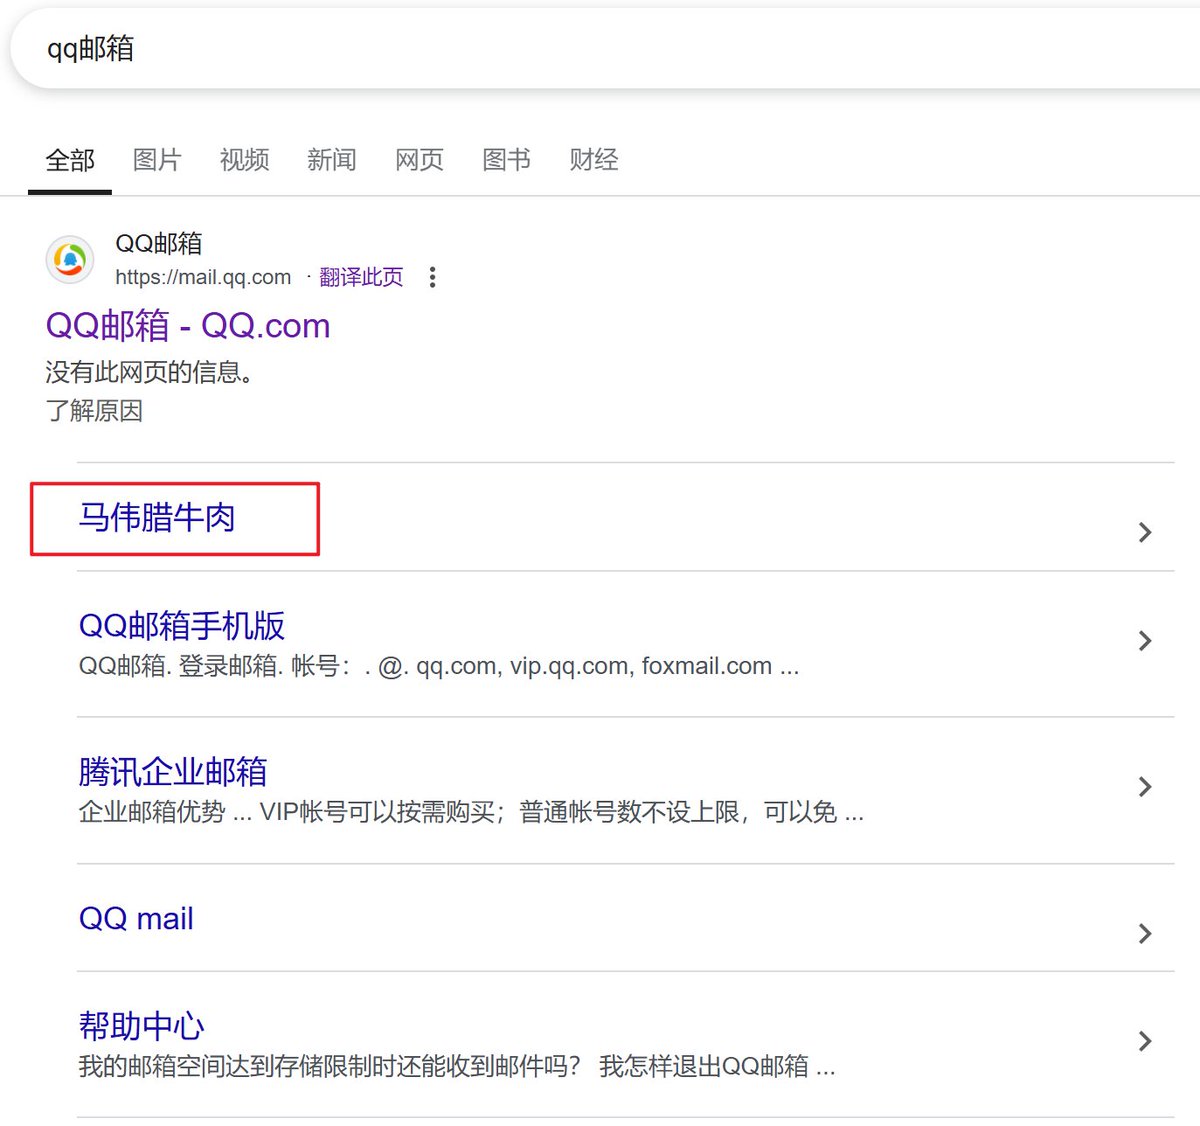
Task: Open the 腾讯企业邮箱 sitelink
Action: [x=173, y=771]
